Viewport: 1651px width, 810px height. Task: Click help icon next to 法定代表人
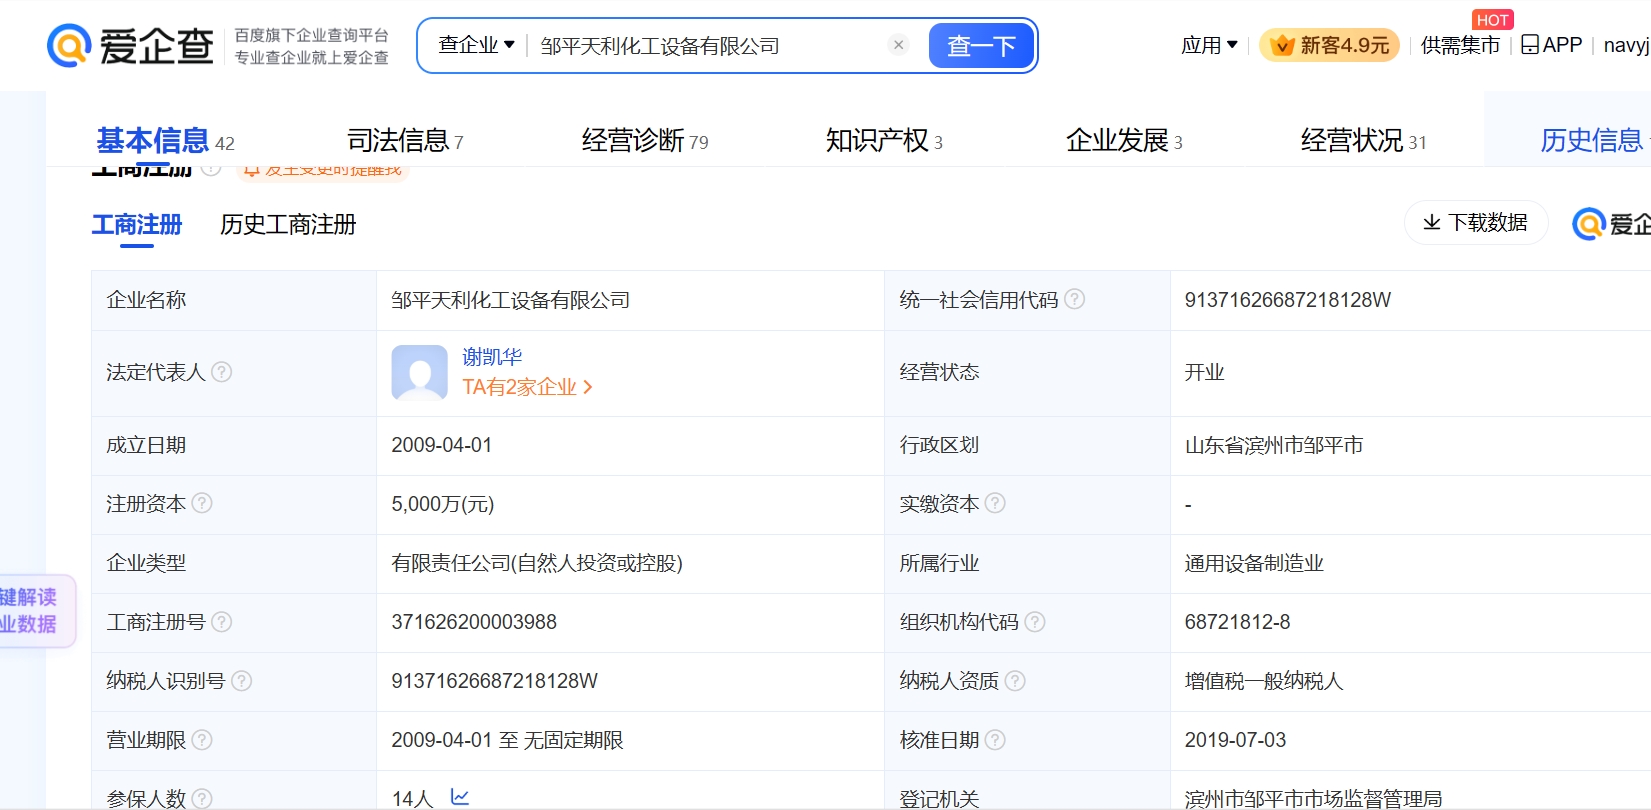point(222,372)
